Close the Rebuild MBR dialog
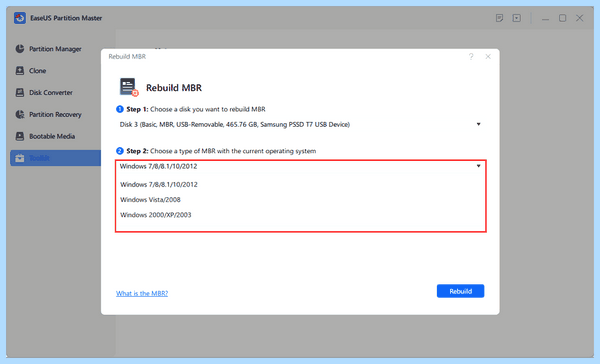Viewport: 600px width, 364px height. pyautogui.click(x=488, y=57)
